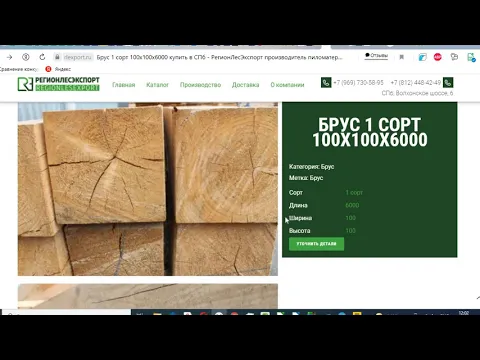Click phone icon left of +7 (969) number

point(326,82)
